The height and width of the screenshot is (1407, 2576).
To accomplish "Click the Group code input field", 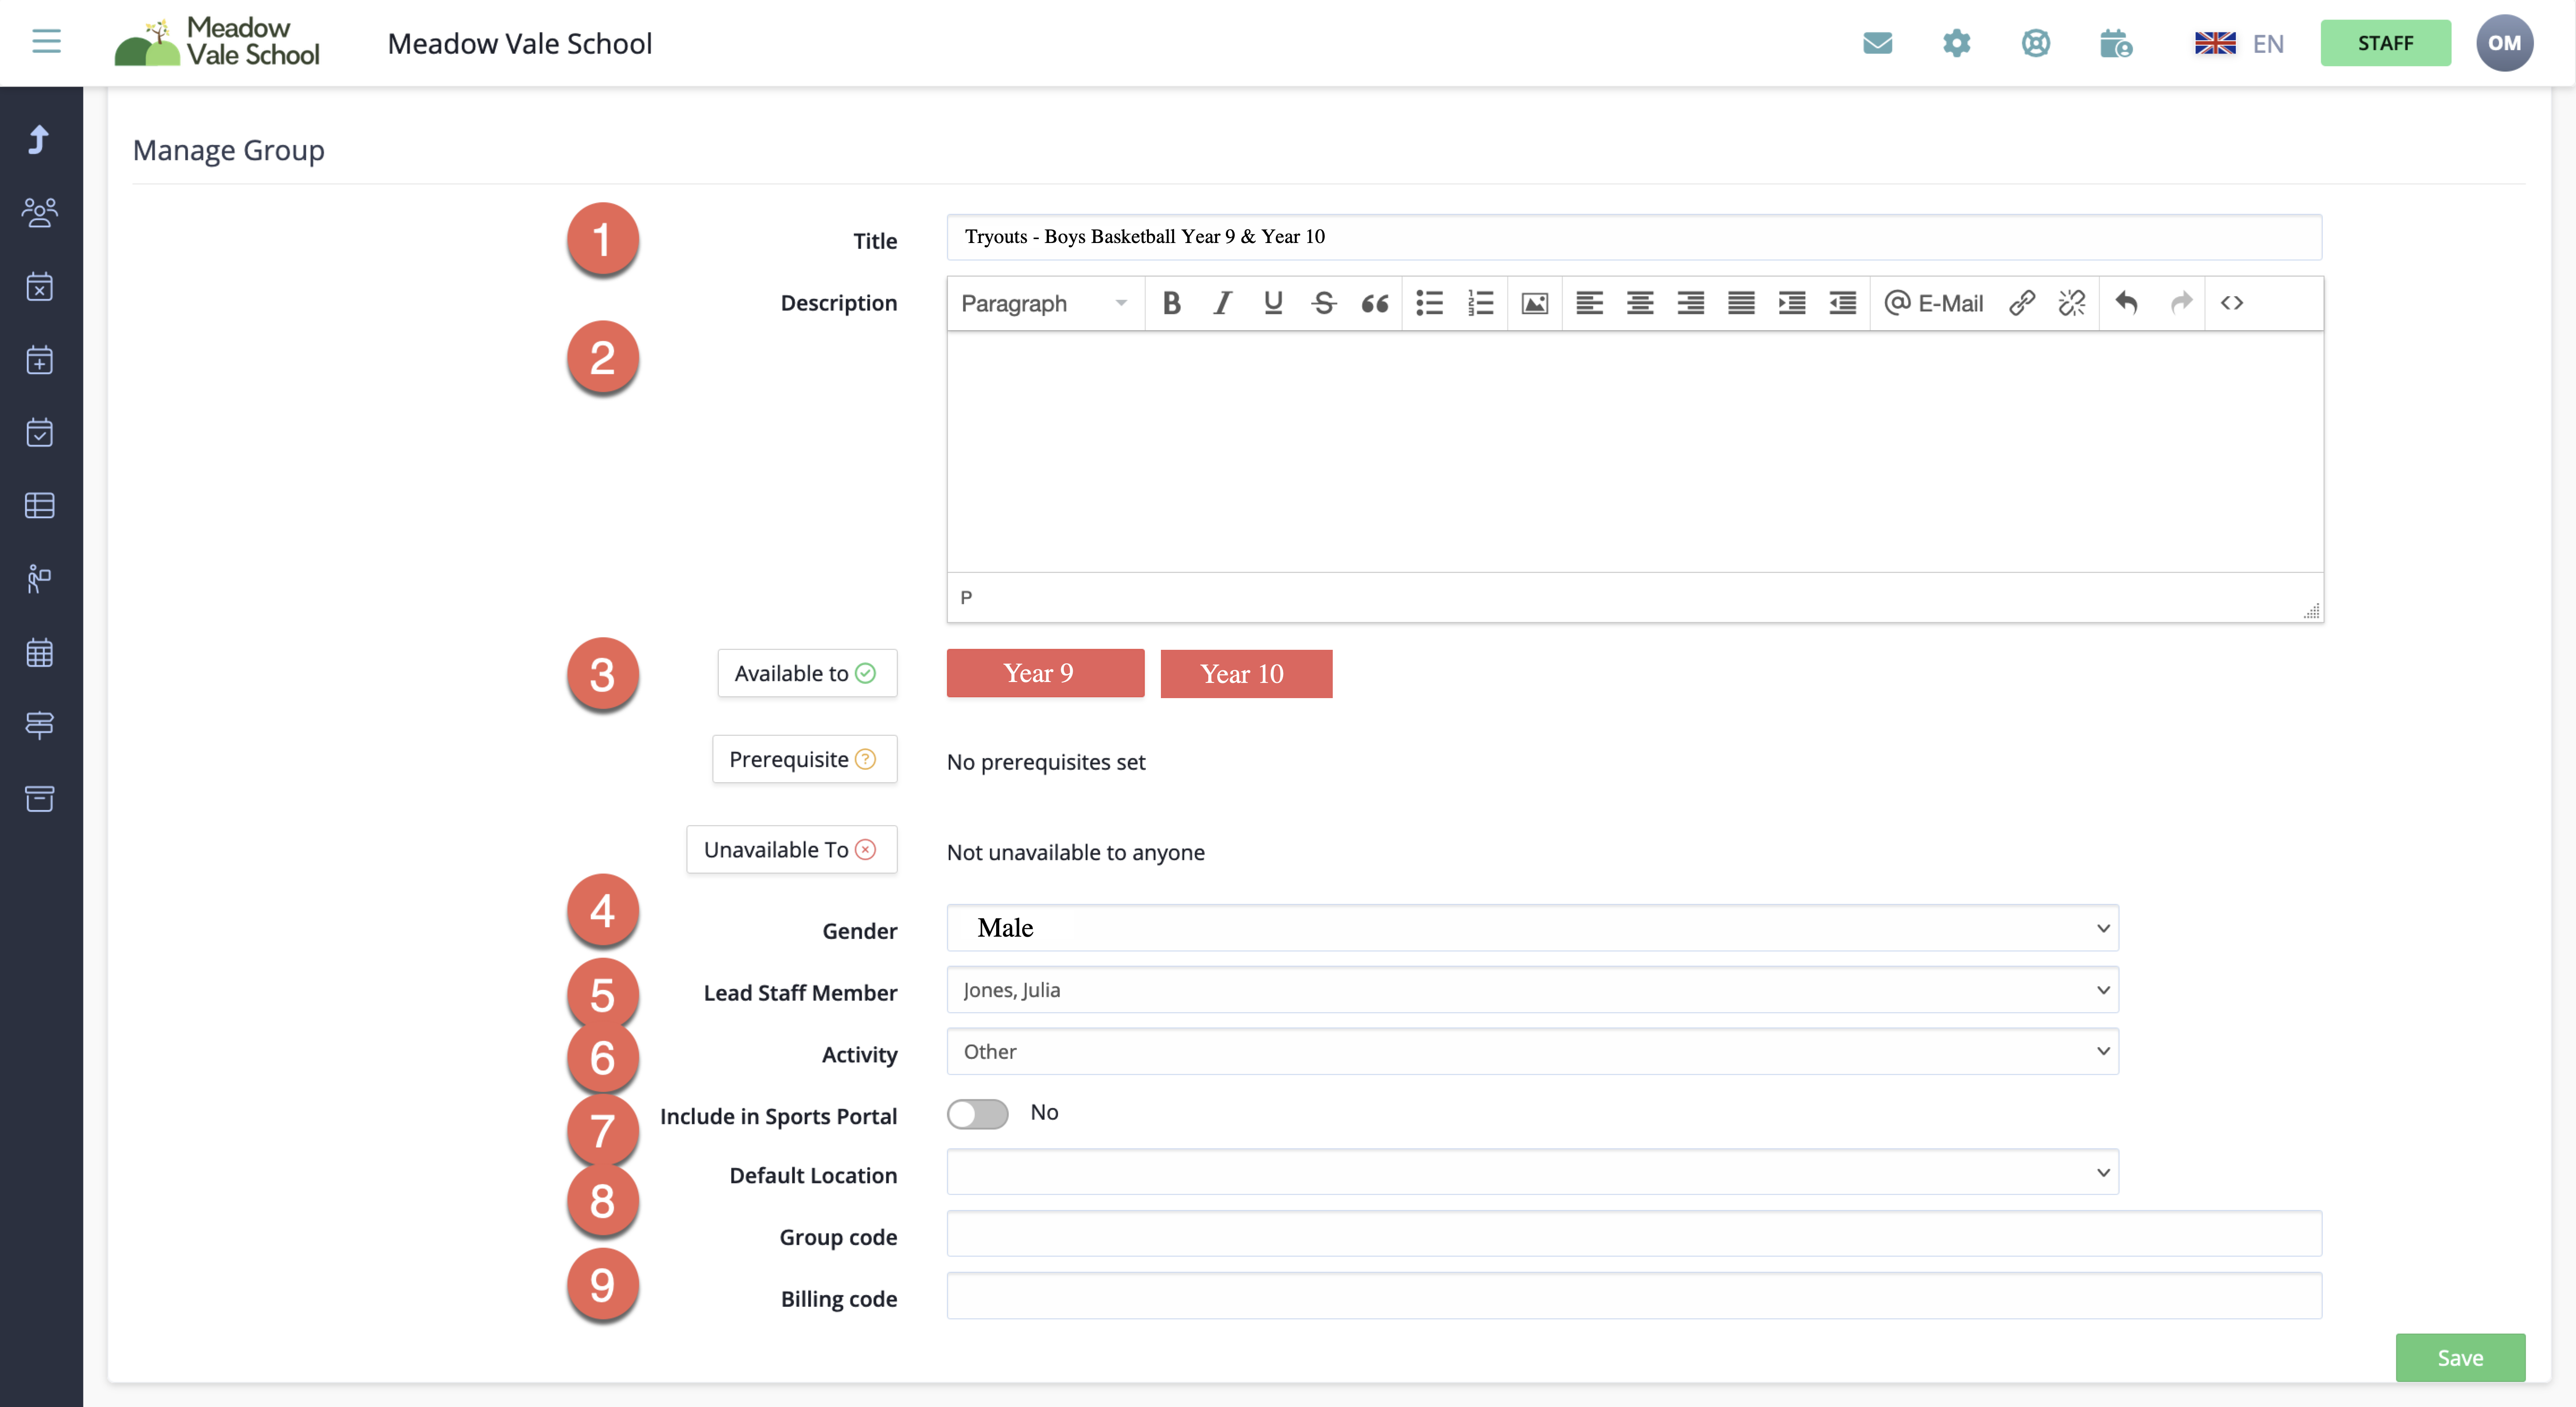I will coord(1634,1234).
